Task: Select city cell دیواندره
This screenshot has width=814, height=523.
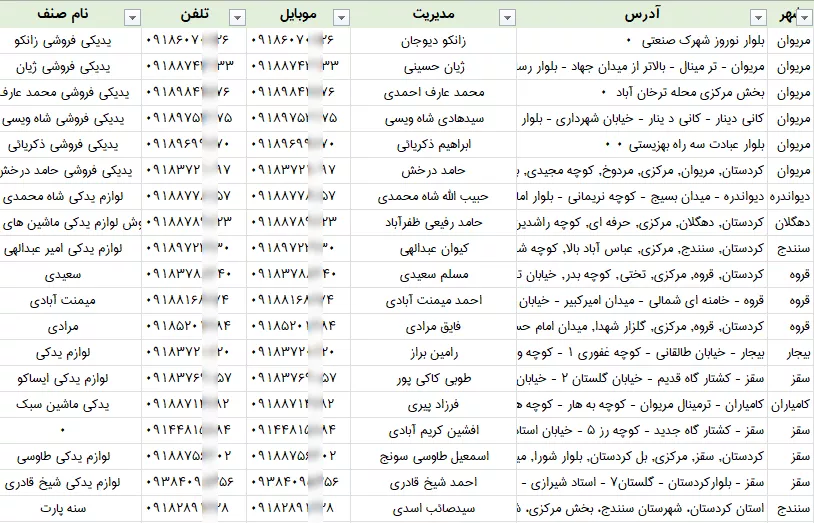Action: 791,196
